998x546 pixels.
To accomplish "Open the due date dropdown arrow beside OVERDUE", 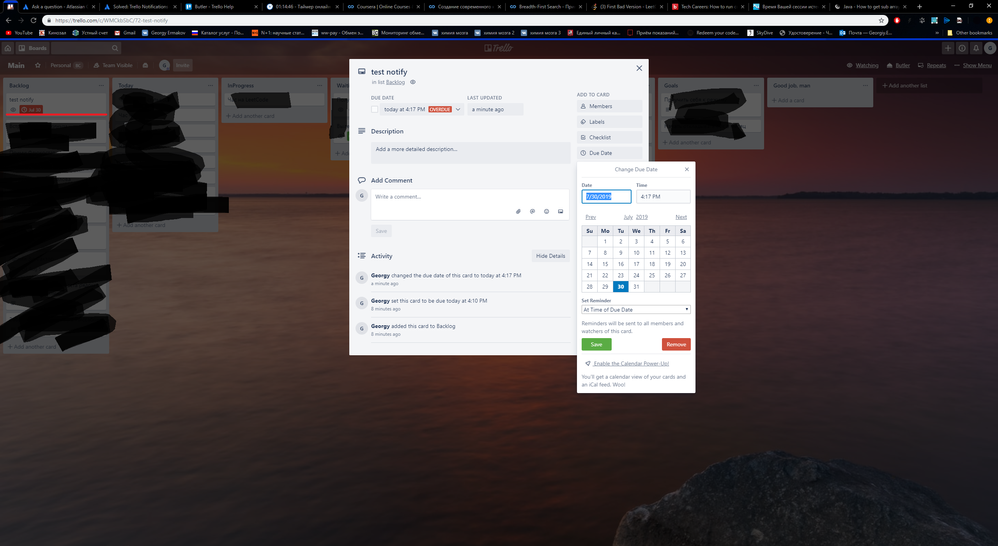I will [x=458, y=109].
